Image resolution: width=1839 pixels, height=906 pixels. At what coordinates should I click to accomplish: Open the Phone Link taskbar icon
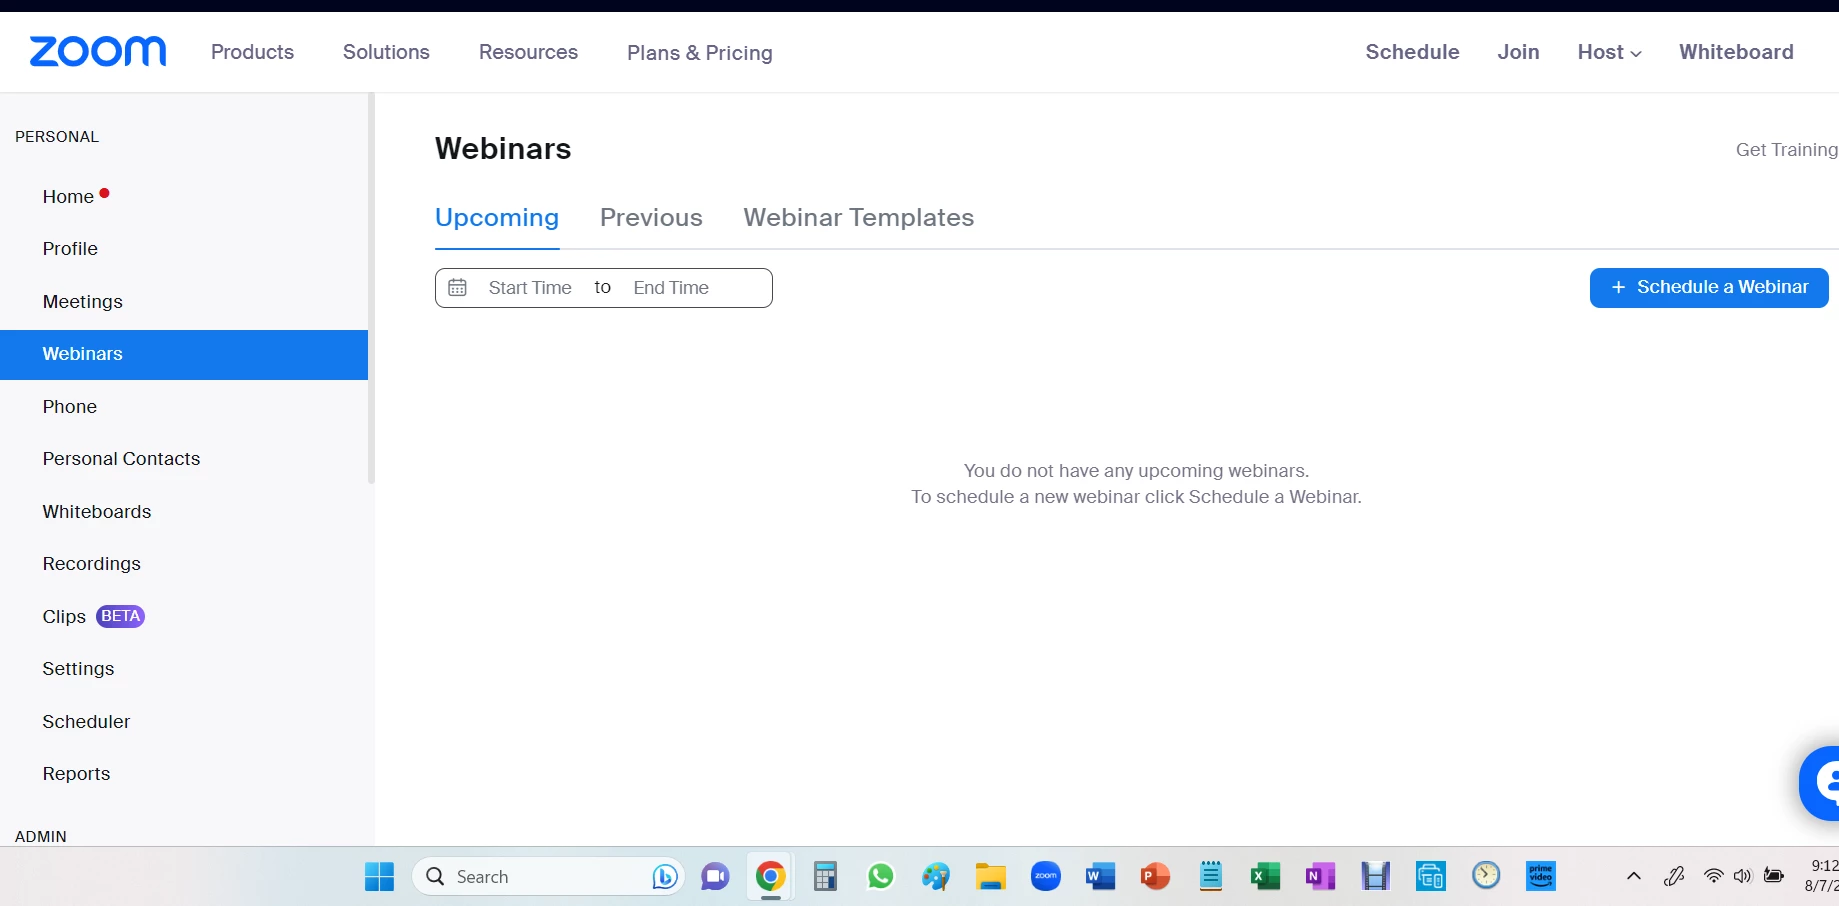1431,877
